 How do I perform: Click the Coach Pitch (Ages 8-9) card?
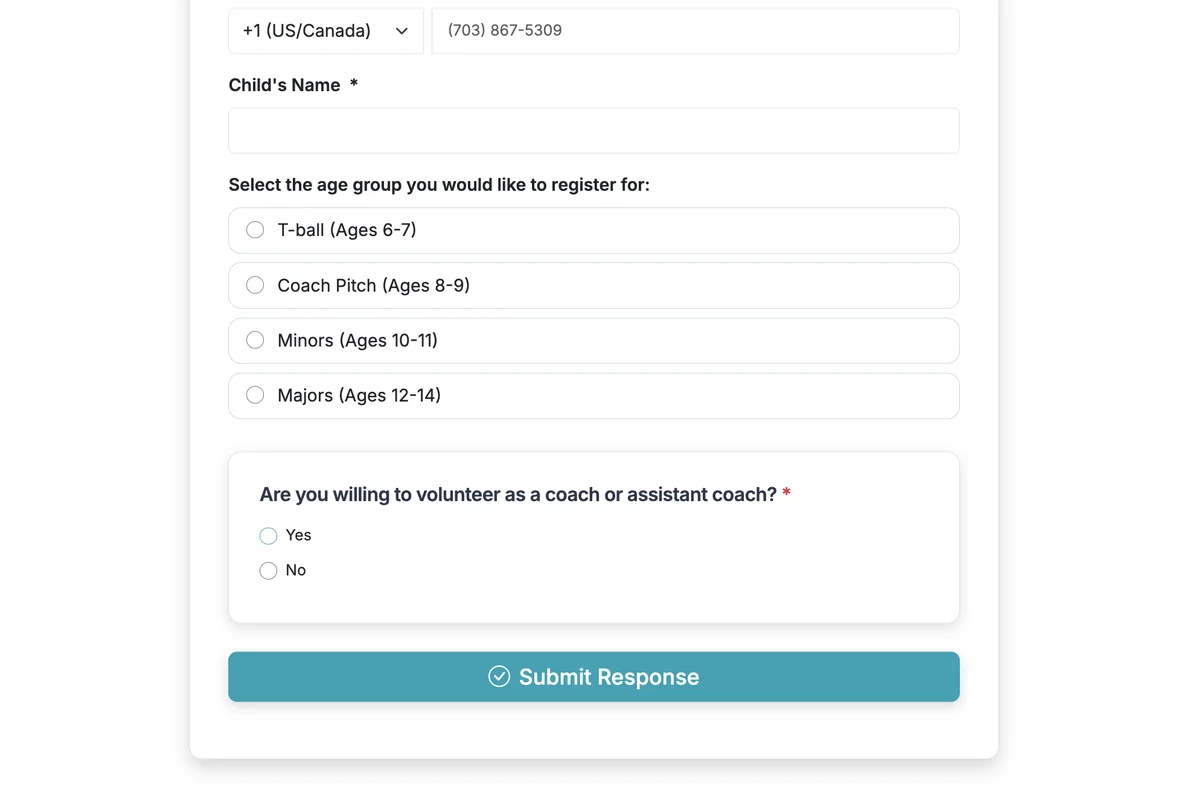594,285
